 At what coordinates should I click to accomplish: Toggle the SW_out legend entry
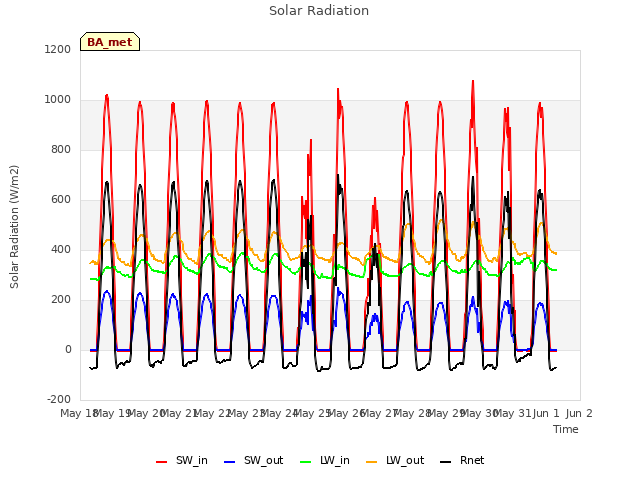pos(253,461)
